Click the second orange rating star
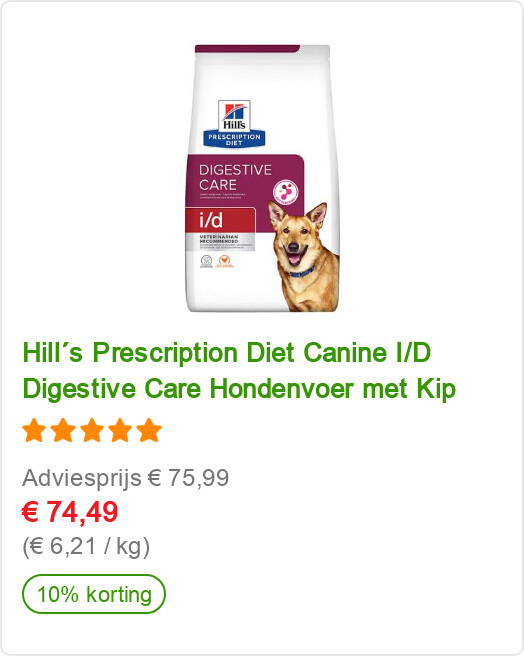Image resolution: width=524 pixels, height=656 pixels. point(63,430)
